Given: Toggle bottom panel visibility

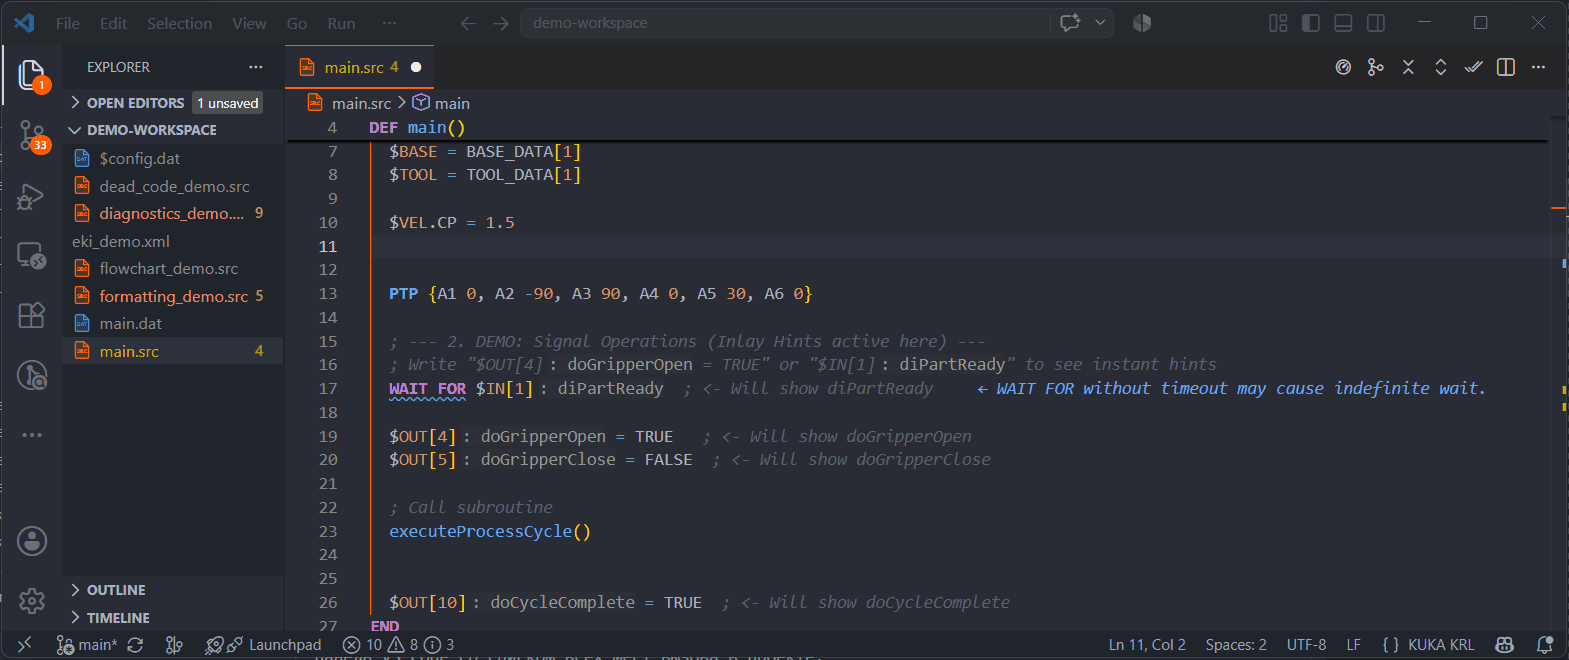Looking at the screenshot, I should (1344, 23).
